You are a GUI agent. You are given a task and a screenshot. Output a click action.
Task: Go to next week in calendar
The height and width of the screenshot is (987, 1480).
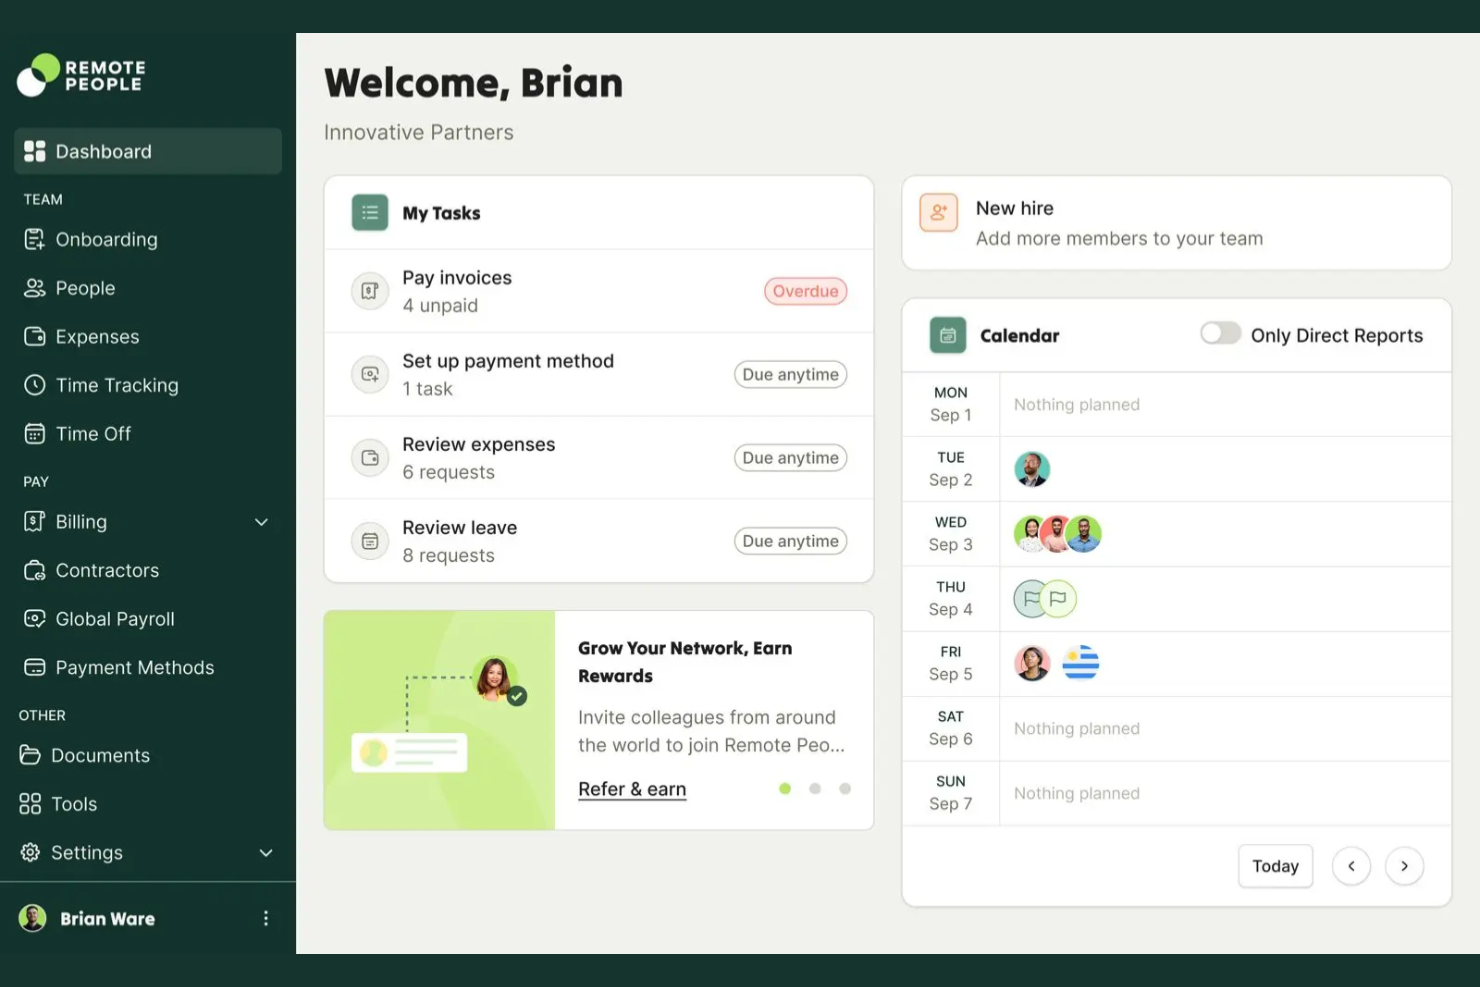tap(1404, 866)
